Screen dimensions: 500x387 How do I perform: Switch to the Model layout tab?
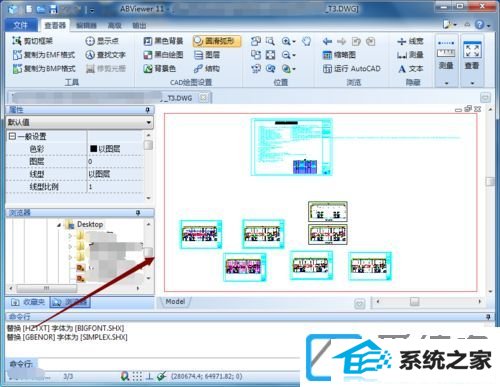[175, 302]
